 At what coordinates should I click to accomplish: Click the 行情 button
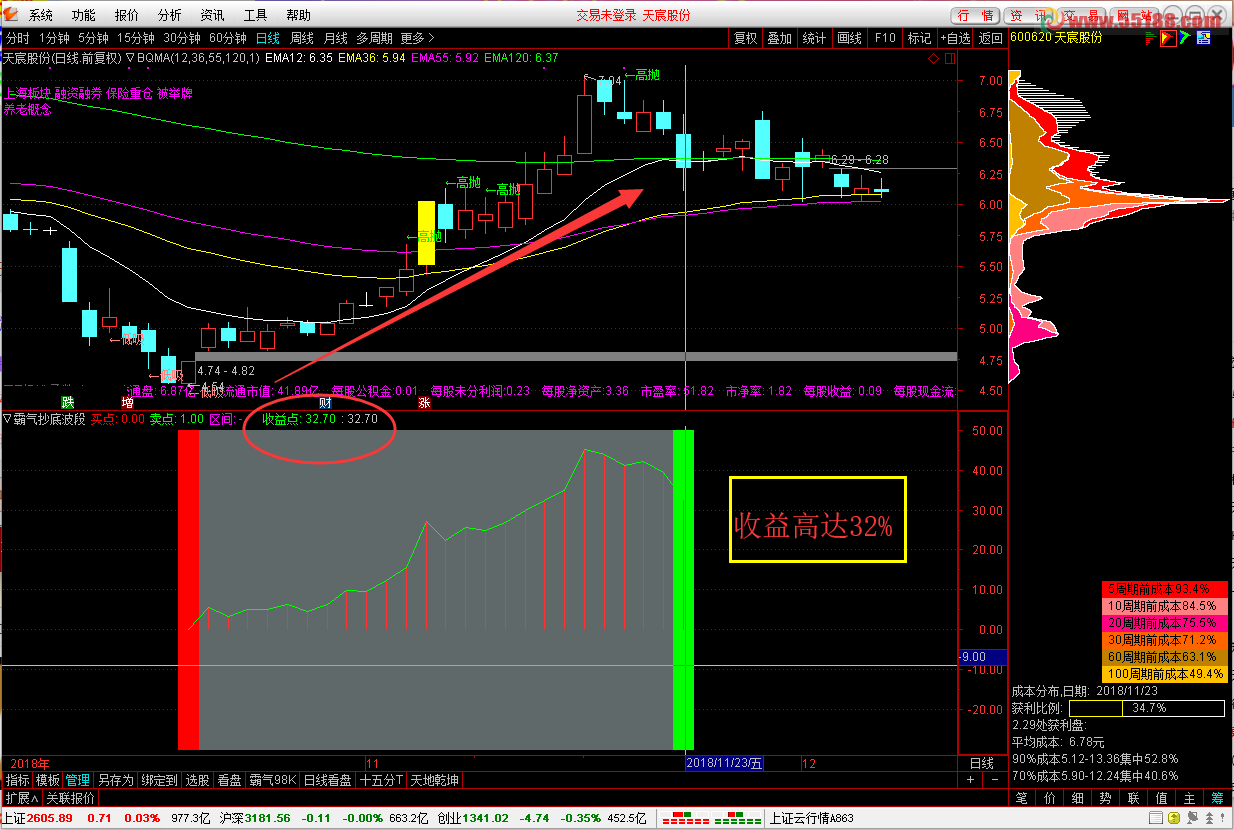(976, 15)
